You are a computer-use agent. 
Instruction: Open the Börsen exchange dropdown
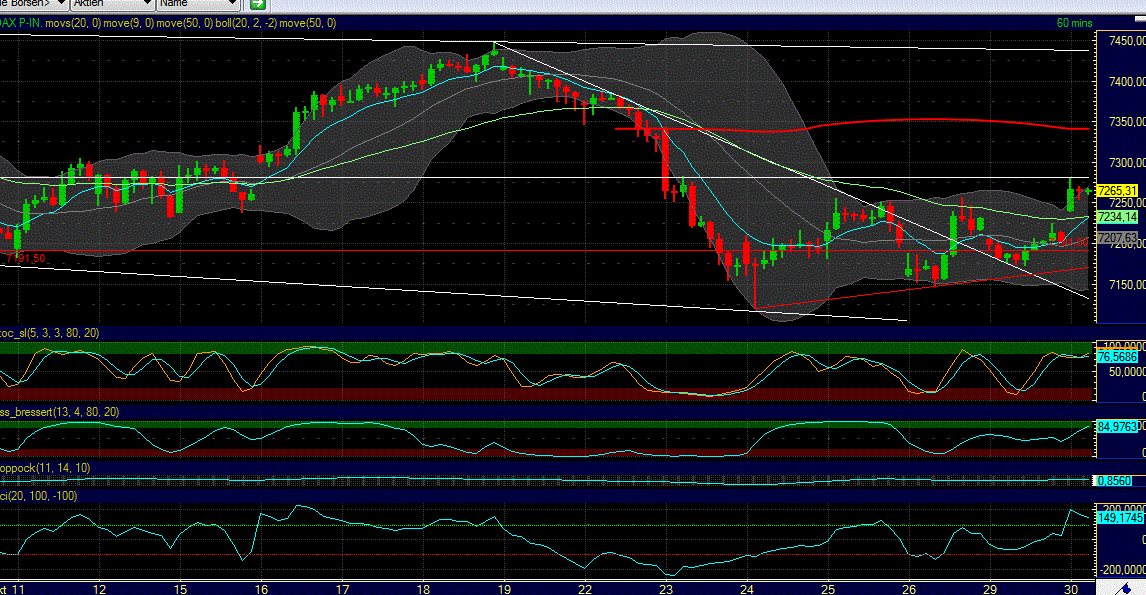[34, 4]
